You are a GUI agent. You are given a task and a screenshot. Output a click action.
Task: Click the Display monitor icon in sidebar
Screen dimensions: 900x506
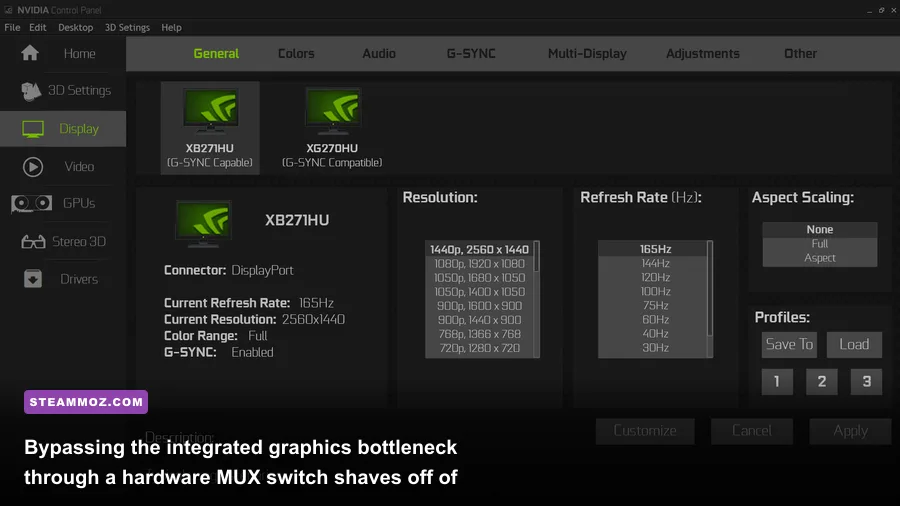pyautogui.click(x=33, y=129)
